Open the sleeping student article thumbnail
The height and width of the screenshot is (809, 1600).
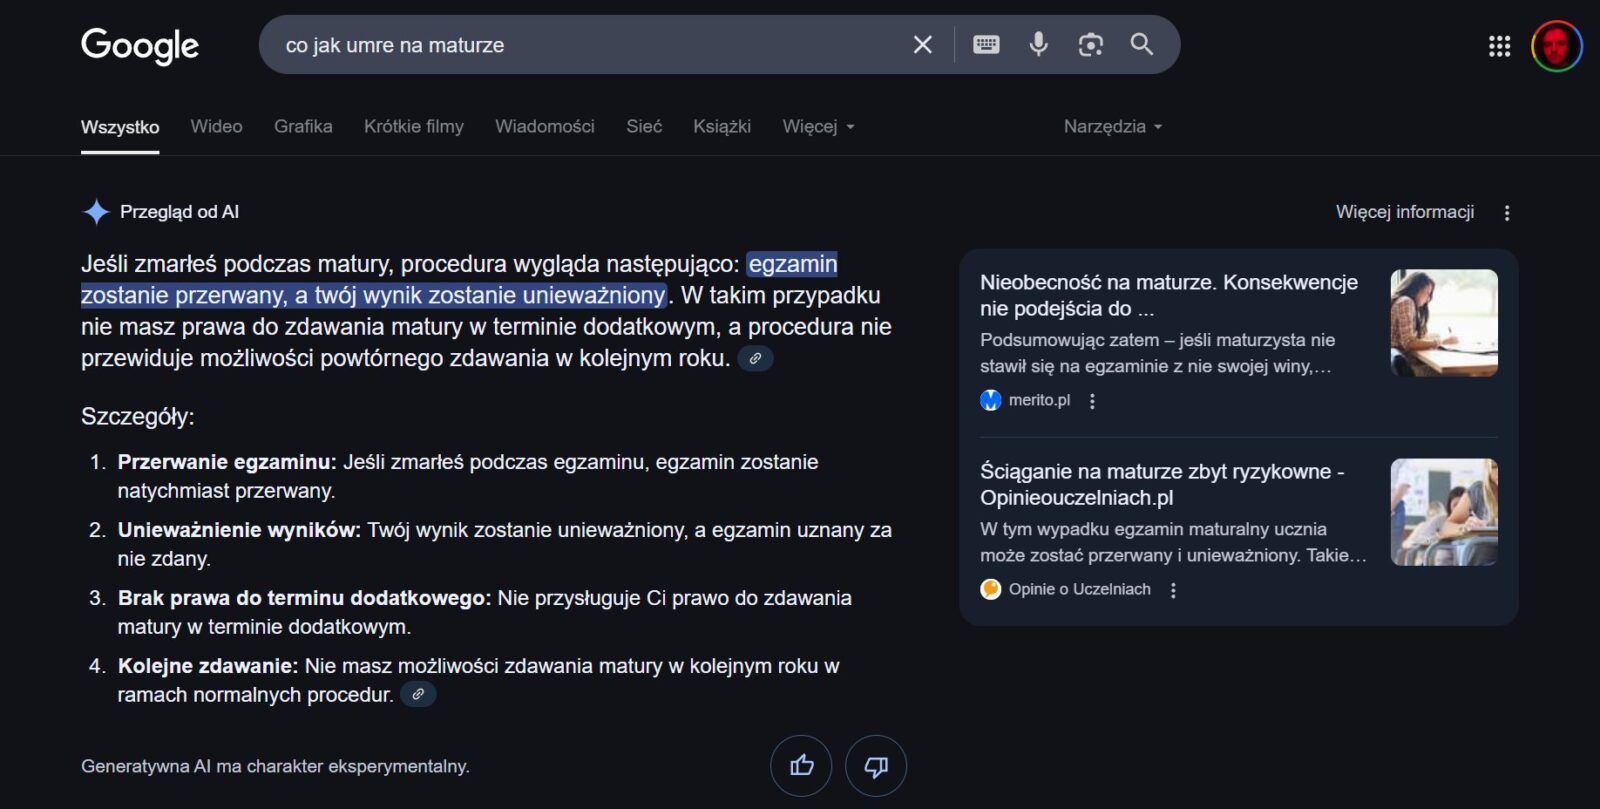coord(1444,512)
